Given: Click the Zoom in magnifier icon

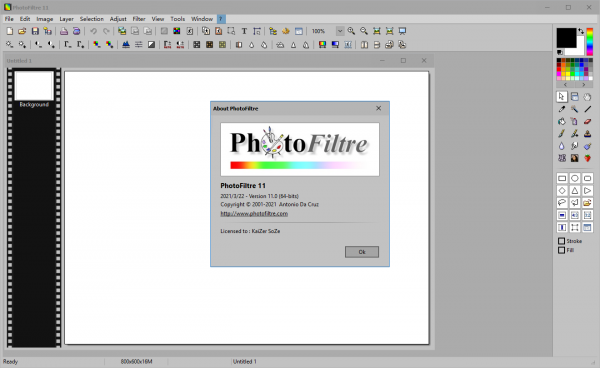Looking at the screenshot, I should (351, 31).
